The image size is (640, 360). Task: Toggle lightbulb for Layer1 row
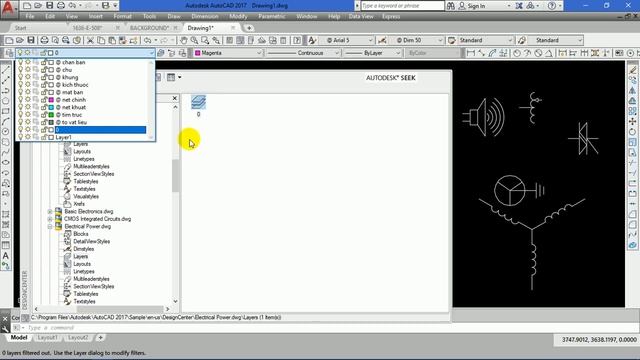(x=20, y=137)
